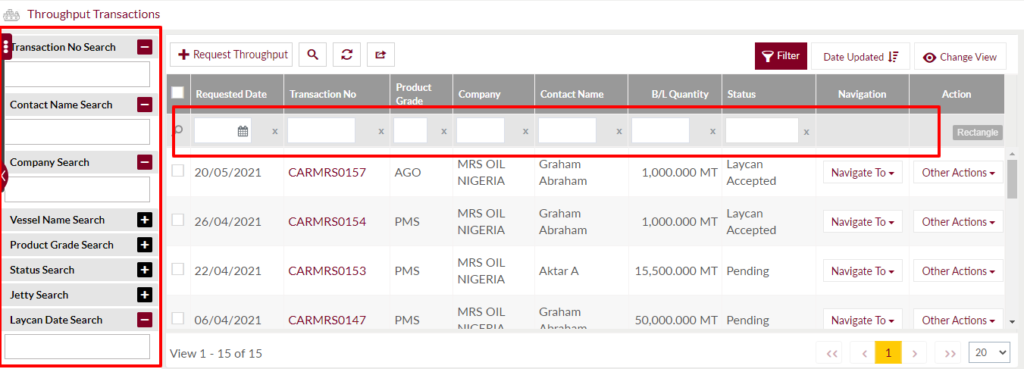Collapse the Transaction No Search minus icon
Viewport: 1024px width, 369px height.
145,47
